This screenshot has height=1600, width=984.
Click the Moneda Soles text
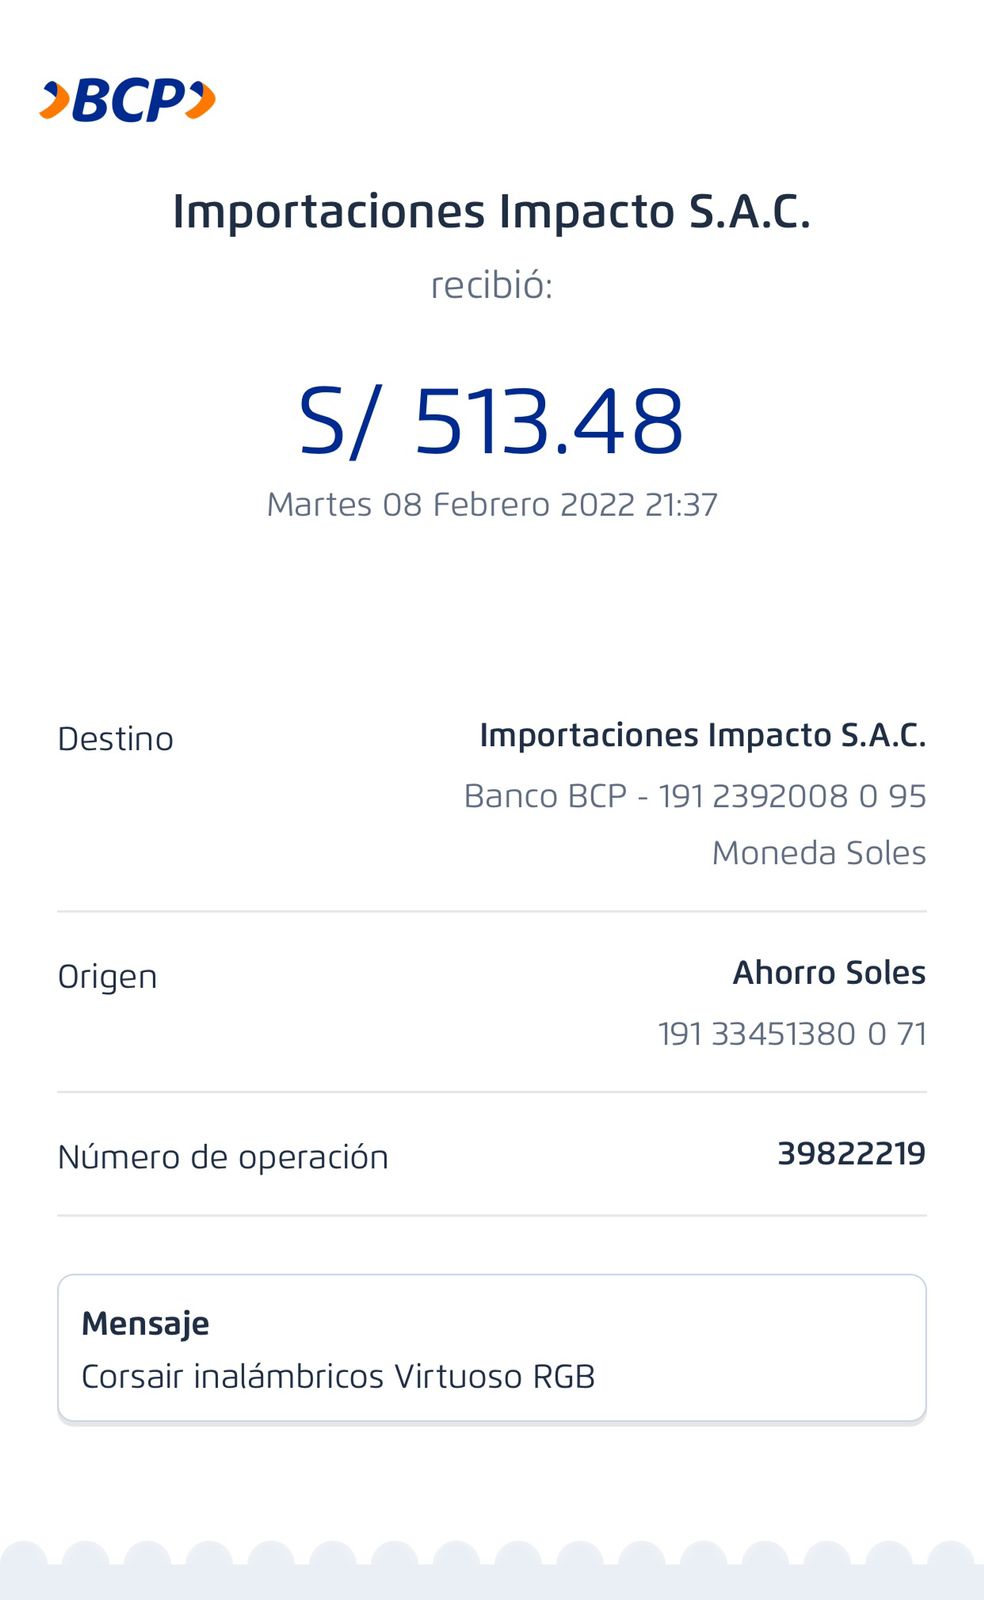click(x=818, y=853)
